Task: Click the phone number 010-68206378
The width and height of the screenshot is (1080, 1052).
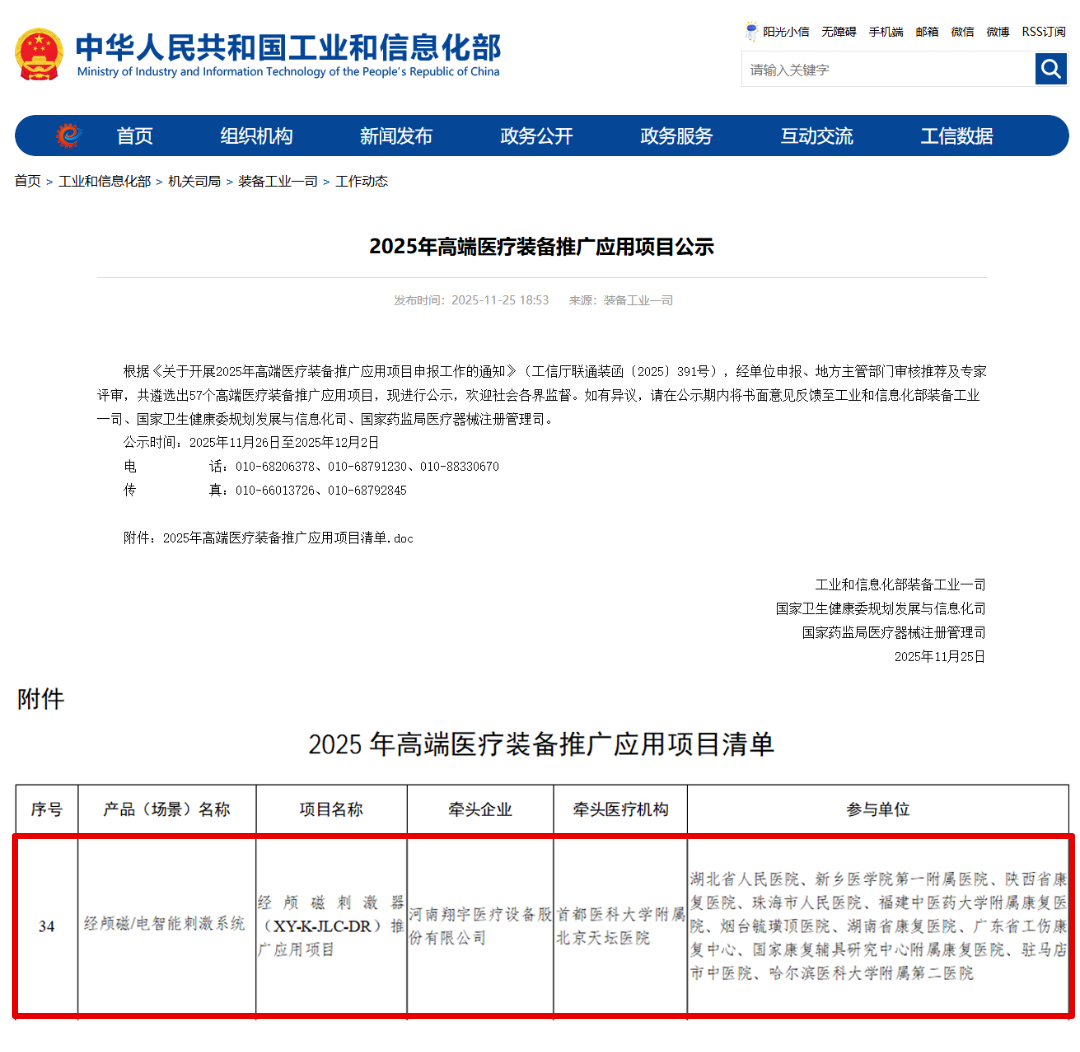Action: tap(275, 466)
